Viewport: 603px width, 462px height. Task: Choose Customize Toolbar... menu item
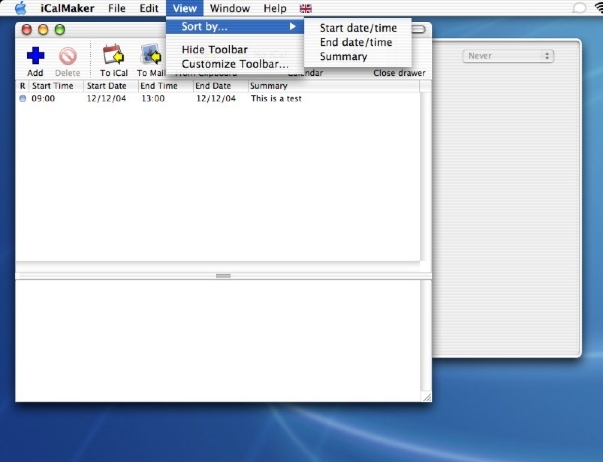click(x=235, y=64)
